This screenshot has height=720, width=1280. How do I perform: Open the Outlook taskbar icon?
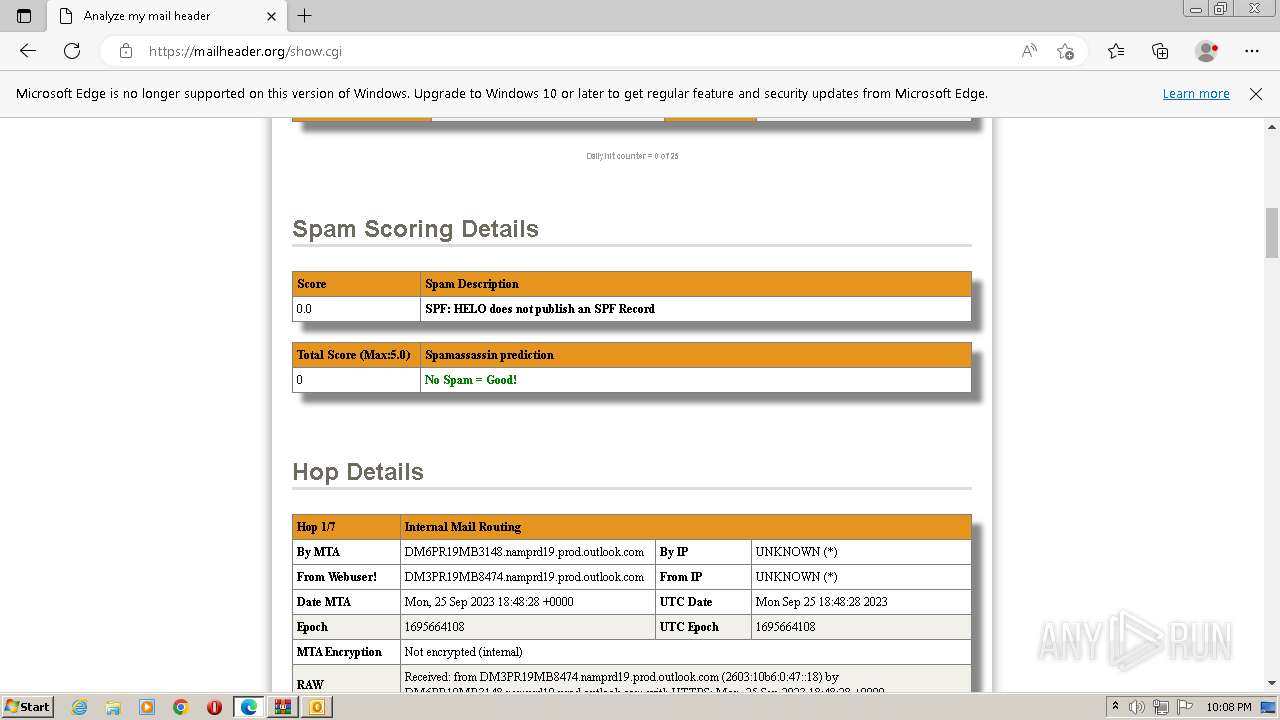[x=316, y=707]
